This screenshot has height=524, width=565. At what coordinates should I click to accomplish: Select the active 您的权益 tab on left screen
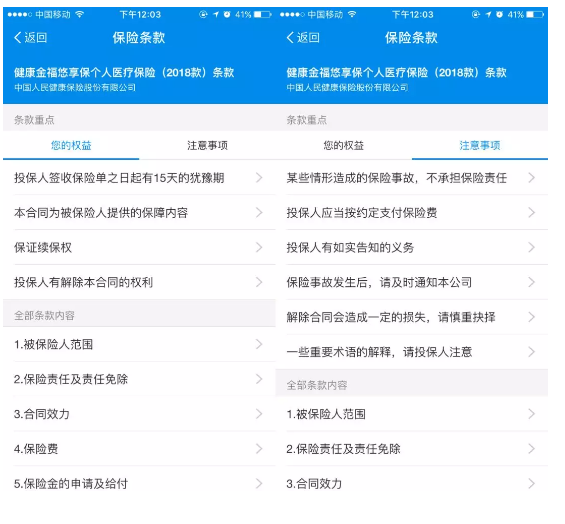(71, 145)
